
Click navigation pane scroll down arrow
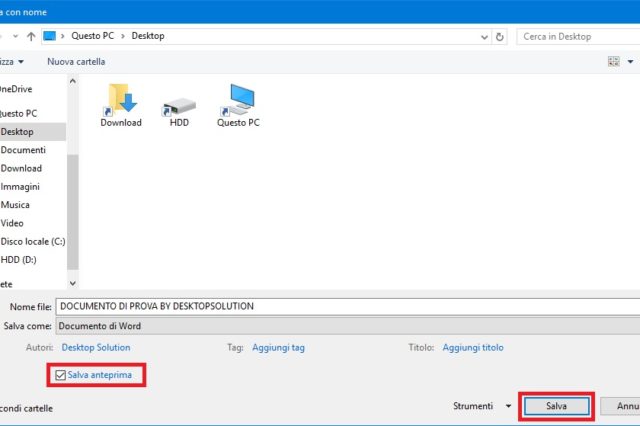[x=73, y=283]
